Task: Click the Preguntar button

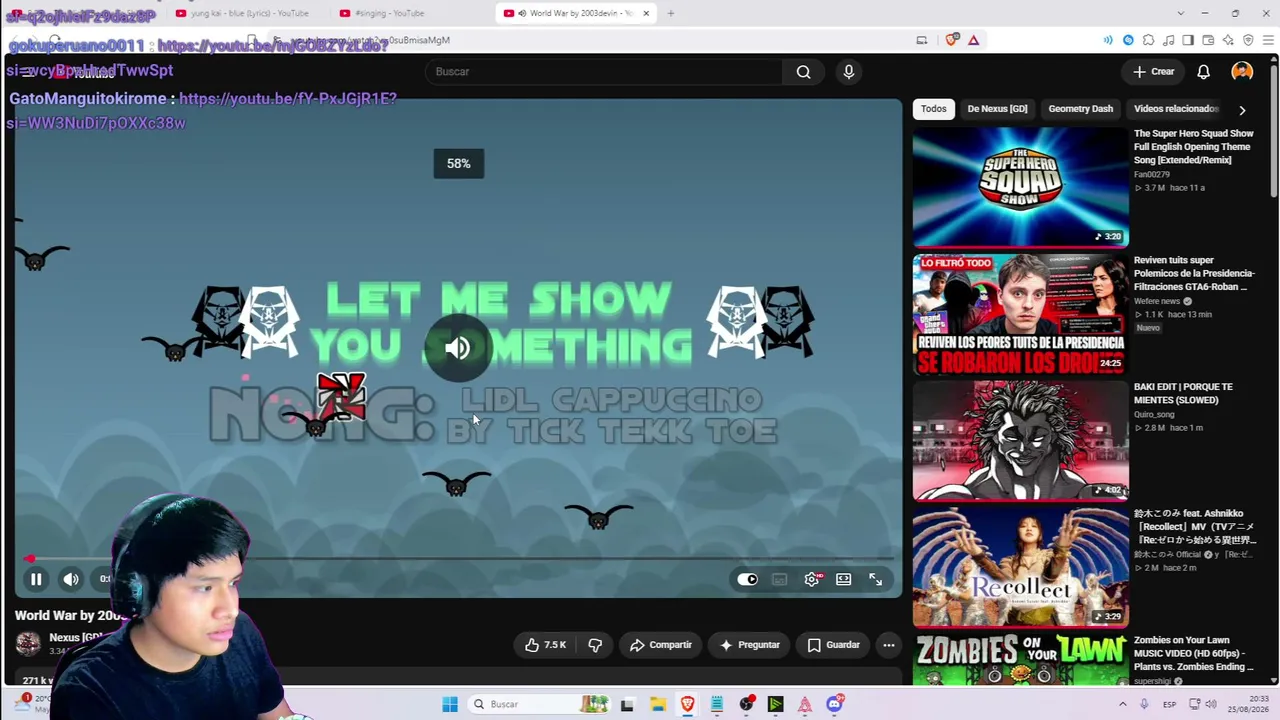Action: [750, 645]
